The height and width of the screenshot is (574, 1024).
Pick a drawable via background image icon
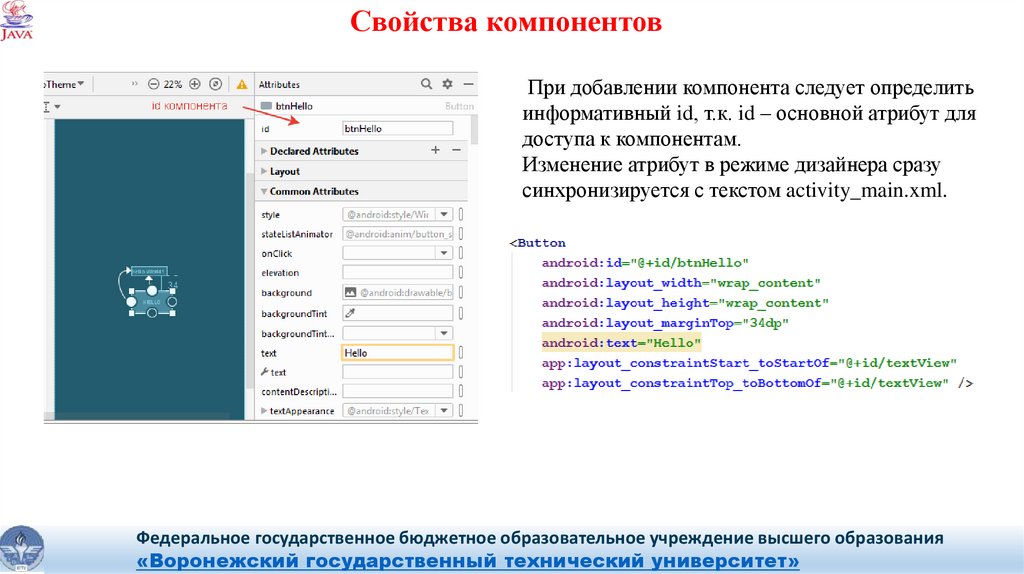pos(351,293)
